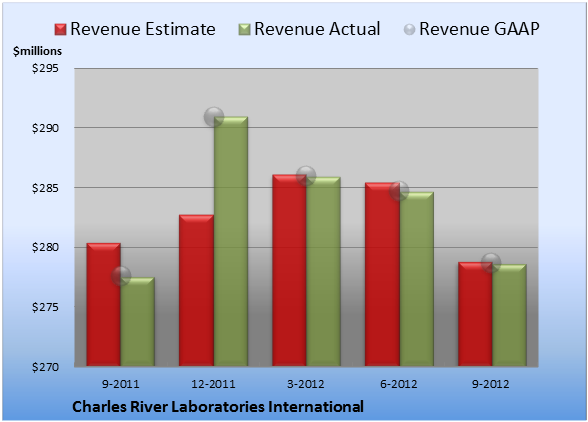
Task: Click the green Revenue Actual legend swatch
Action: [244, 30]
